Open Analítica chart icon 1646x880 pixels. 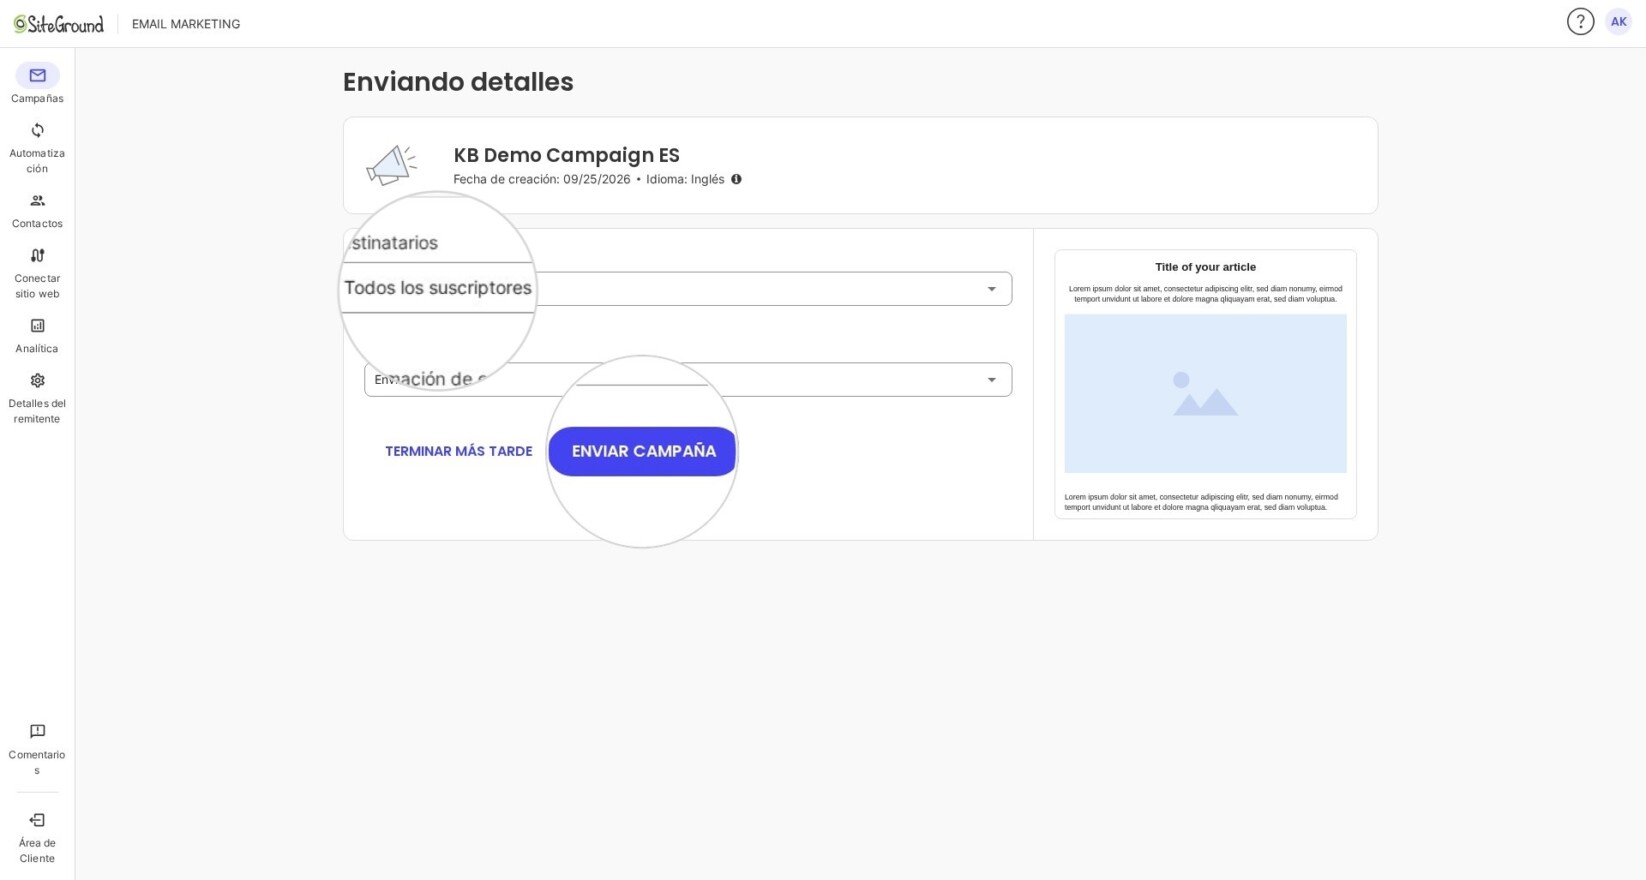pos(37,325)
